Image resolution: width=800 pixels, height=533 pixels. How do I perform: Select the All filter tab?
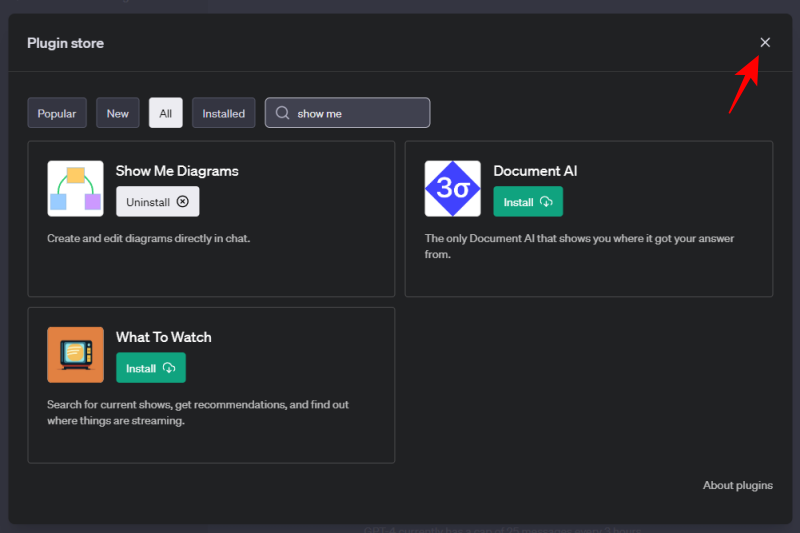165,113
